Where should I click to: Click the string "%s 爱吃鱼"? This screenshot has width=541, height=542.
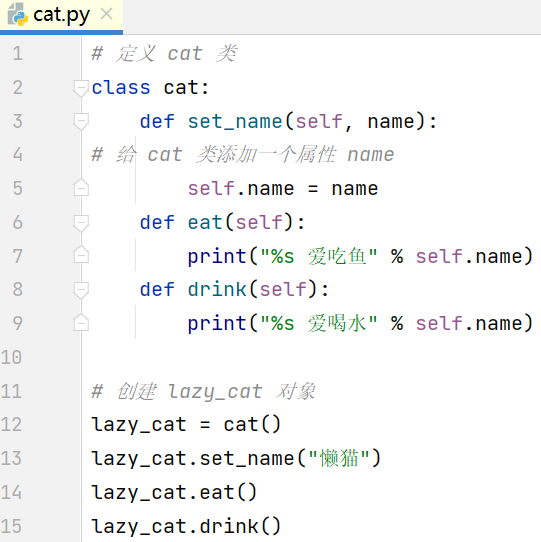tap(318, 256)
